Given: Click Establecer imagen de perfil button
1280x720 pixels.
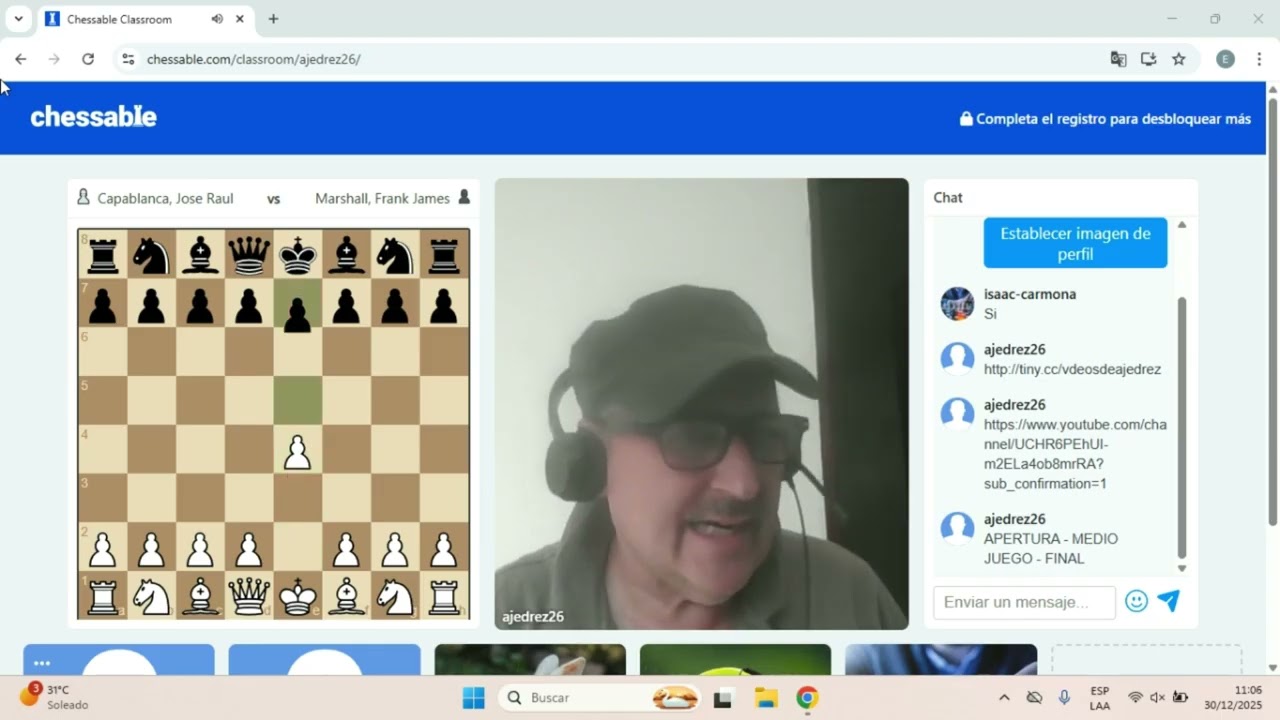Looking at the screenshot, I should point(1075,243).
